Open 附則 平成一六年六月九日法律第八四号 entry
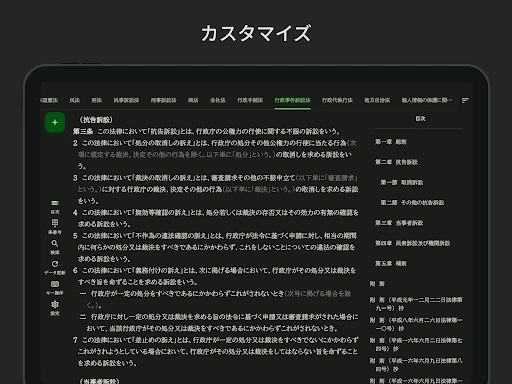Screen dimensions: 512x384 [x=416, y=365]
